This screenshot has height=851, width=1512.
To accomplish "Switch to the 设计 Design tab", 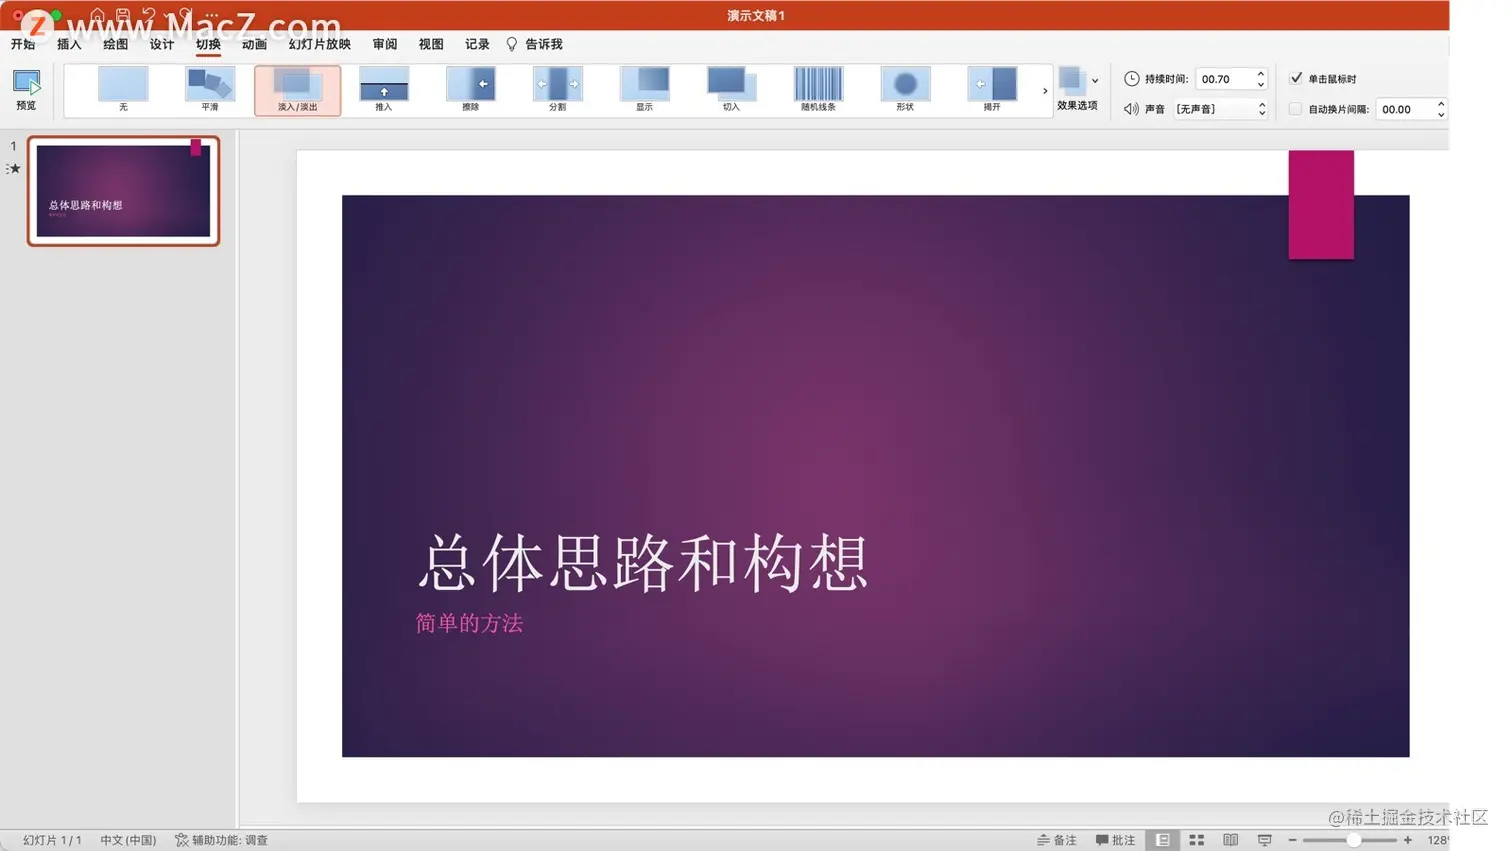I will click(162, 44).
